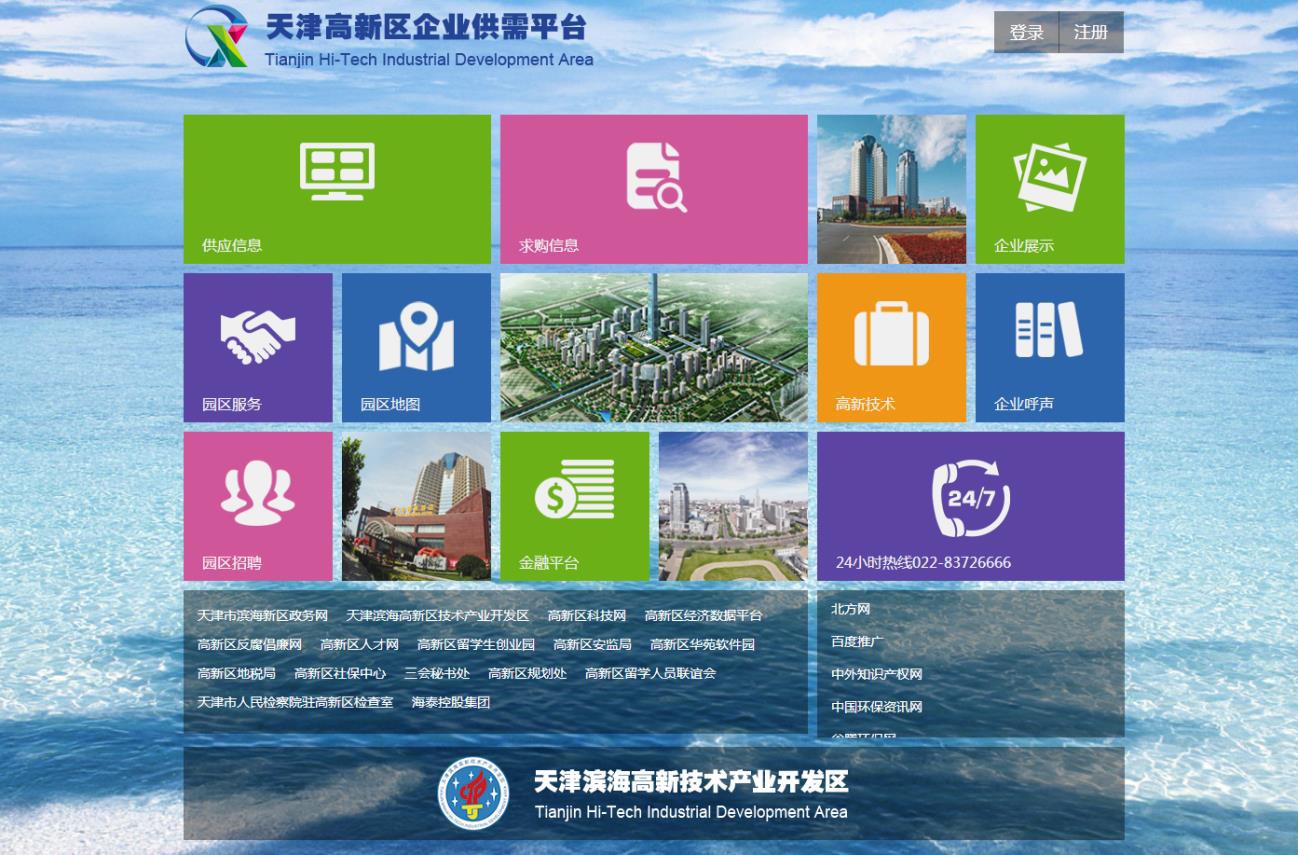Open the 海泰控股集团 link
Viewport: 1298px width, 855px height.
click(x=451, y=703)
